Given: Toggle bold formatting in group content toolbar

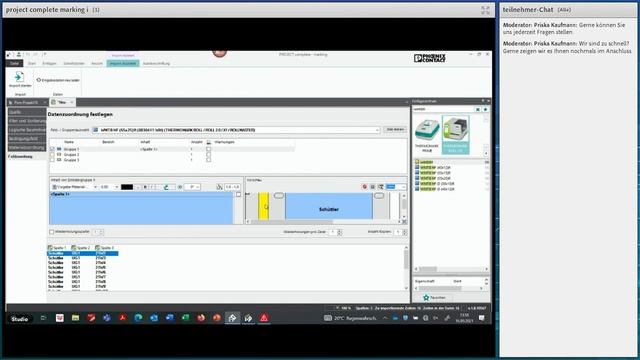Looking at the screenshot, I should [145, 187].
